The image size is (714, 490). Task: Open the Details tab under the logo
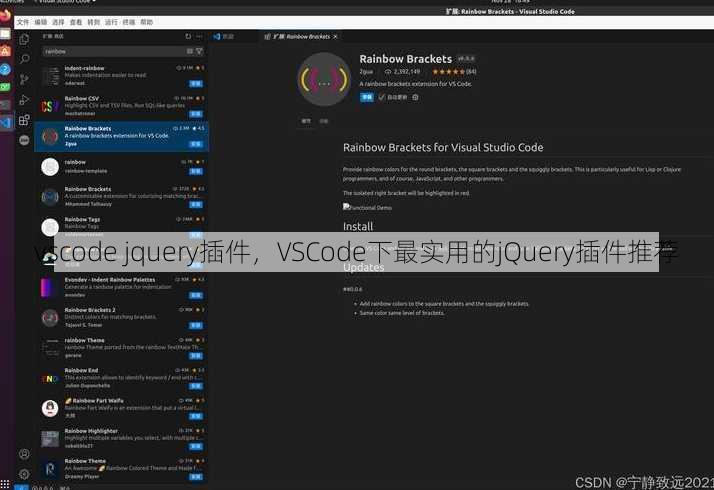point(306,121)
